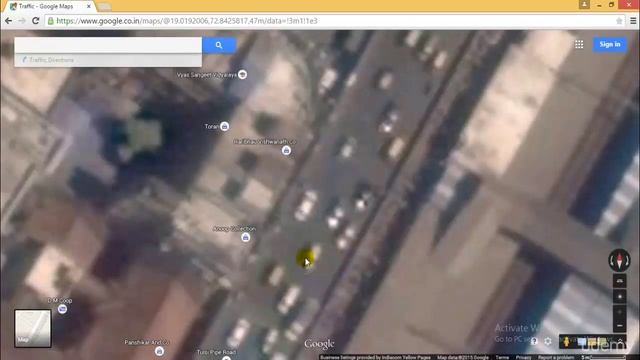Click the blue search magnifier button
The image size is (640, 360).
point(219,45)
